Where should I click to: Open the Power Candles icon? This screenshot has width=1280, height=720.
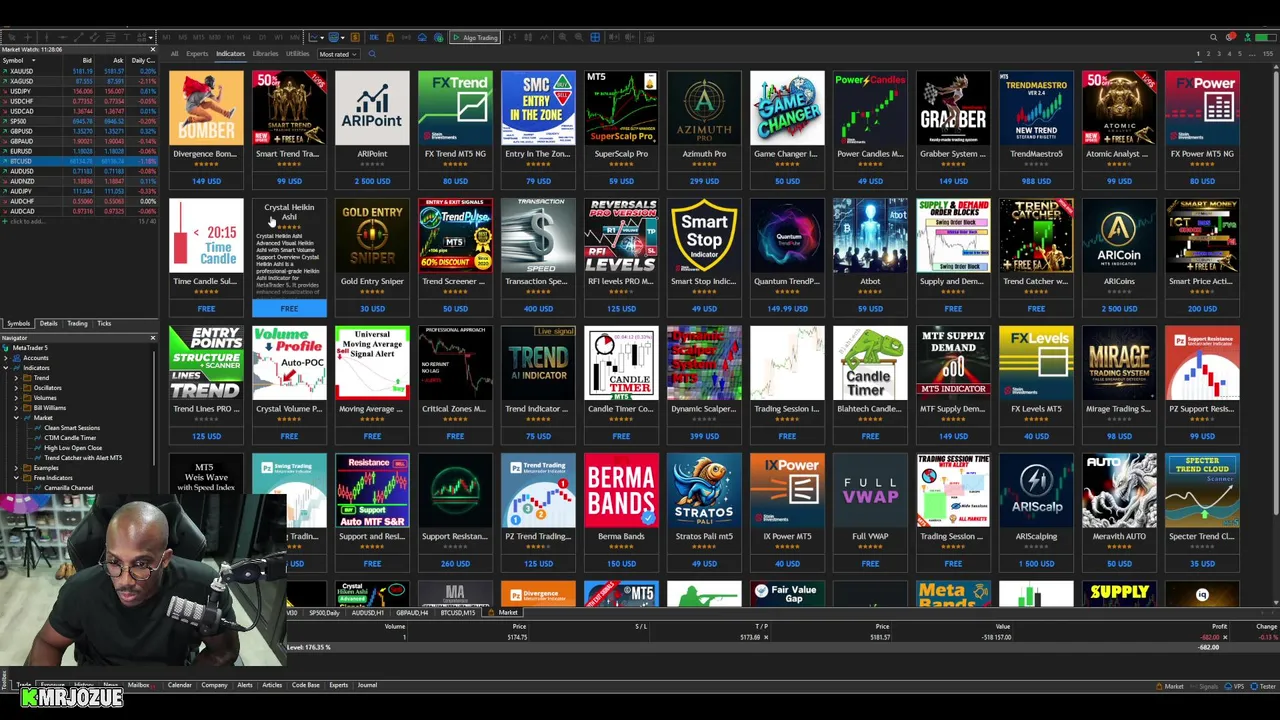pyautogui.click(x=870, y=109)
